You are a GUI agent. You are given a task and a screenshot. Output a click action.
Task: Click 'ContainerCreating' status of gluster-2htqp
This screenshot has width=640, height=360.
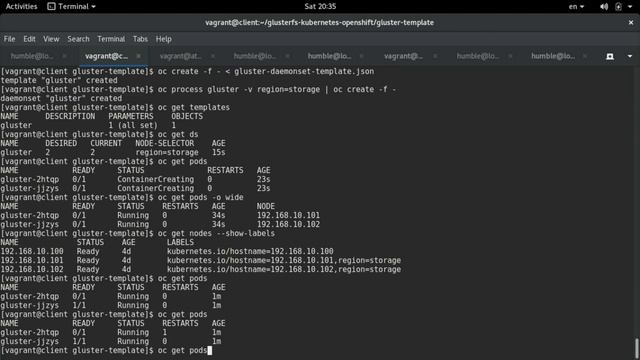pyautogui.click(x=156, y=179)
